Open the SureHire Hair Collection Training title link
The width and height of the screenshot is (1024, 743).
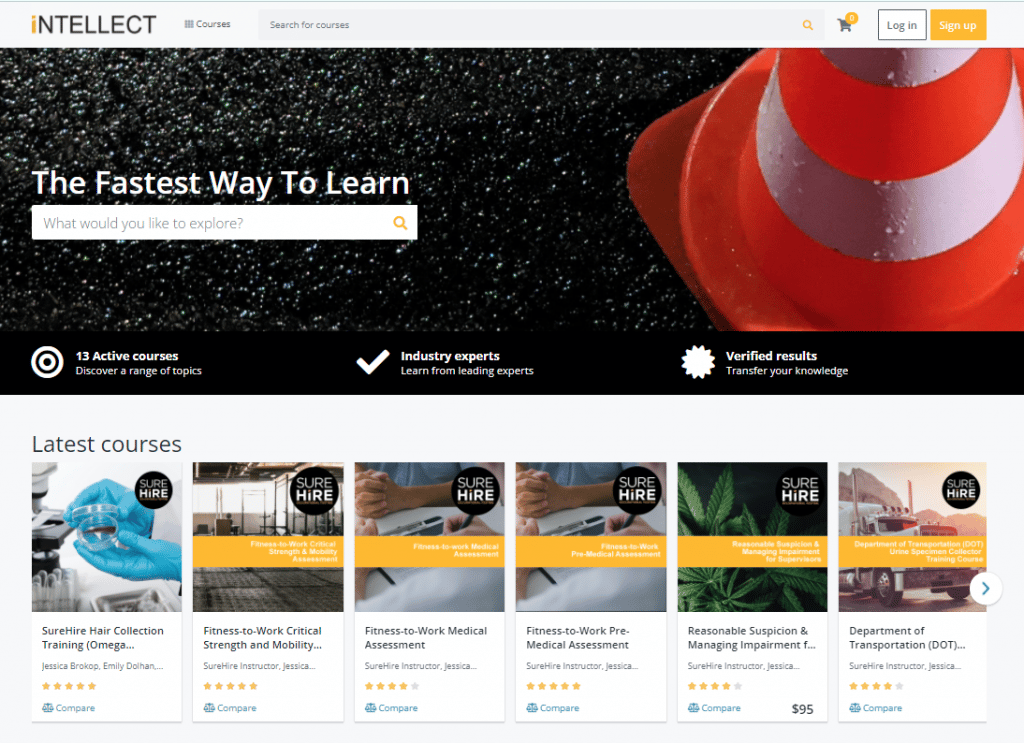(103, 638)
